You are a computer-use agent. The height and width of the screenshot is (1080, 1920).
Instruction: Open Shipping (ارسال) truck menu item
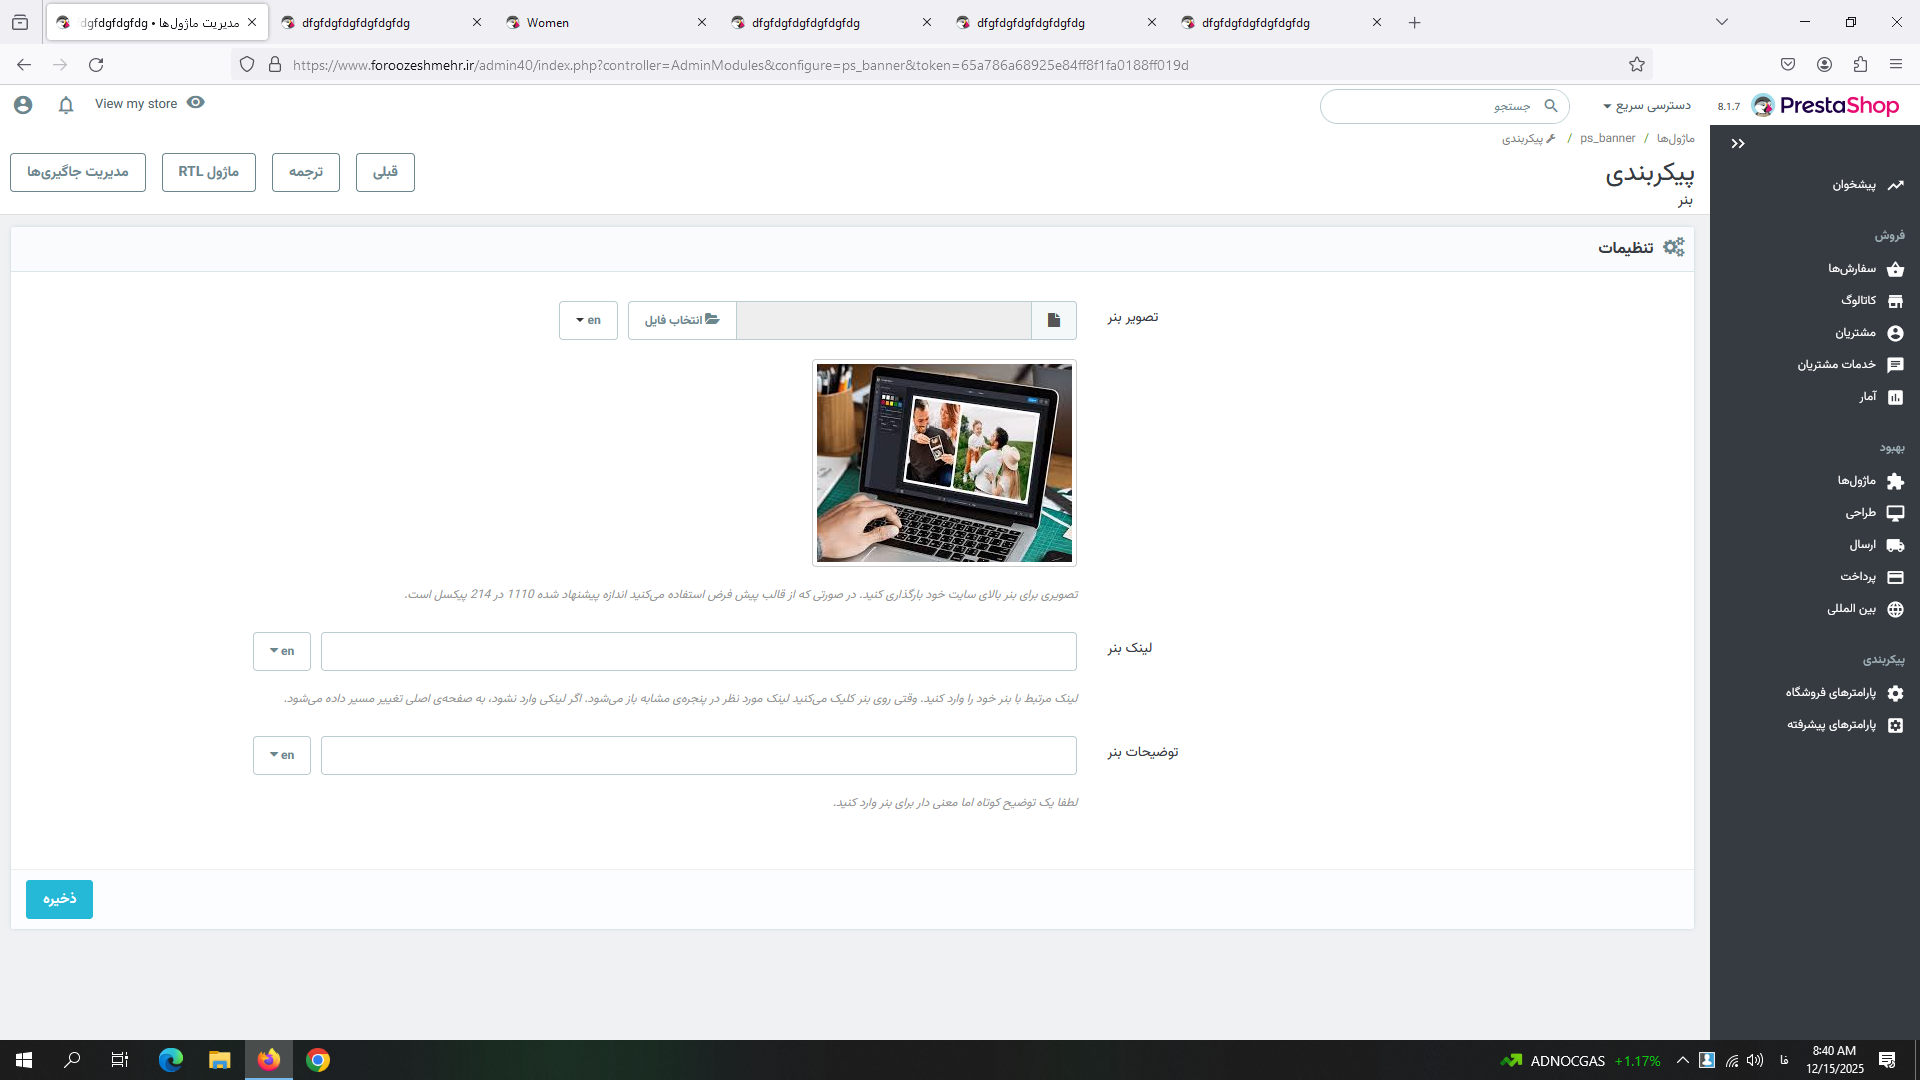[1874, 545]
